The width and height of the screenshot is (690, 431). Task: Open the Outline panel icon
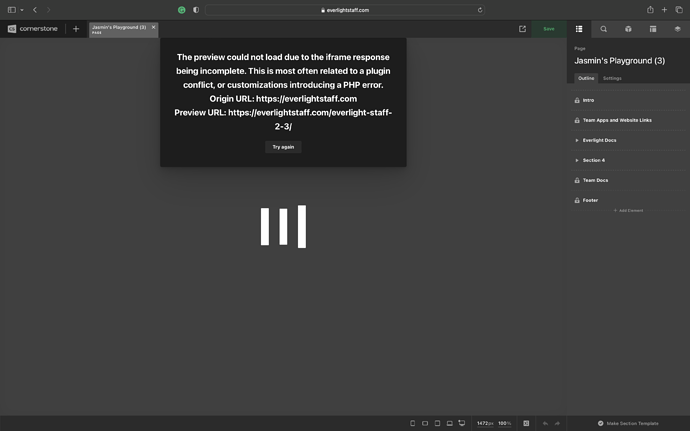(579, 29)
